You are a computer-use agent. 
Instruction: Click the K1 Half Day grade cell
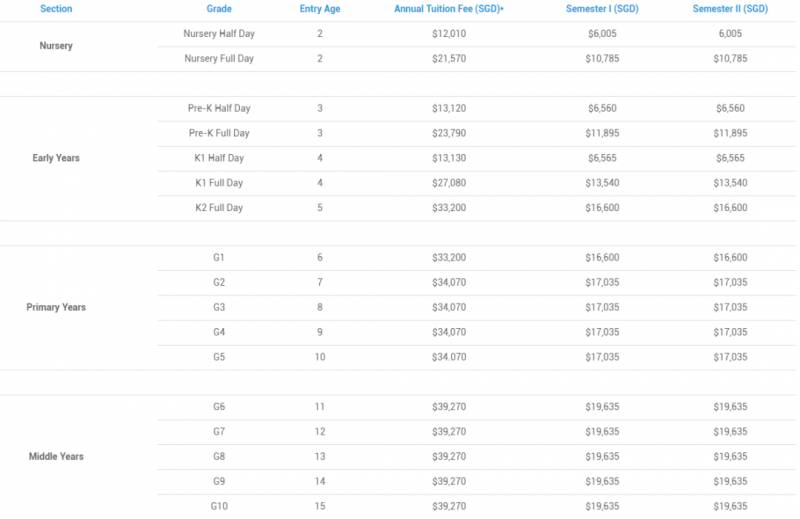tap(219, 158)
